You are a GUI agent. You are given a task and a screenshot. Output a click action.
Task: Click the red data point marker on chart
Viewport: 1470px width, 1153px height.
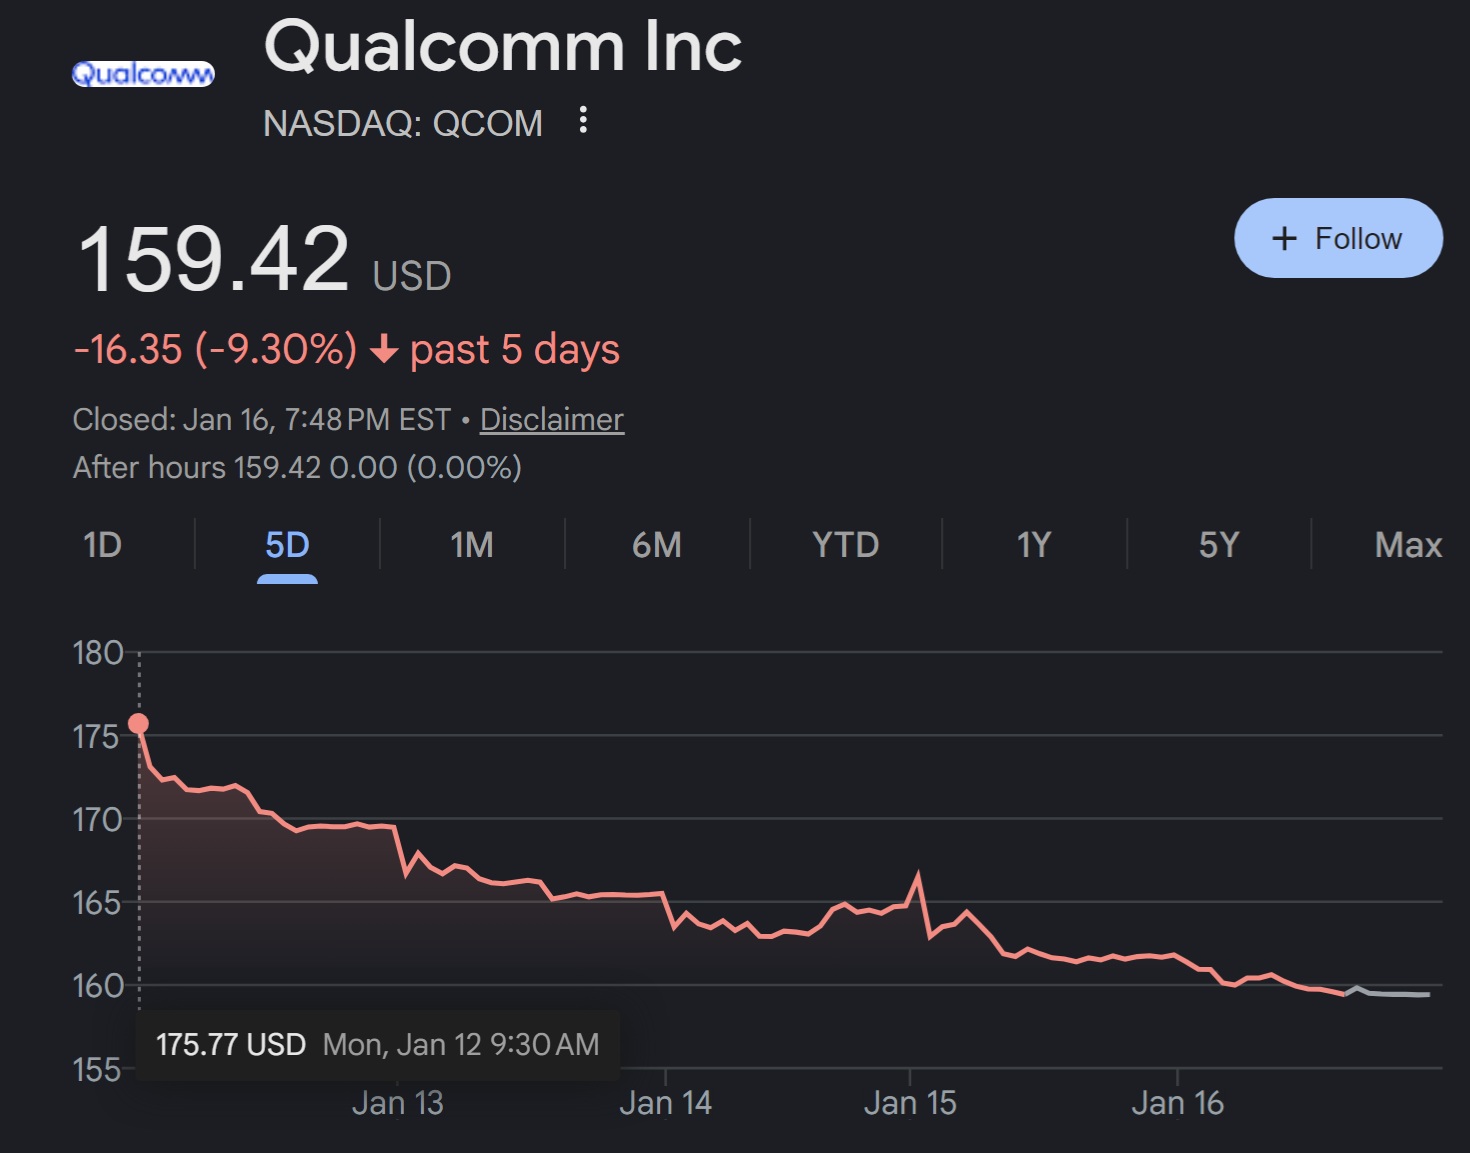pos(139,723)
